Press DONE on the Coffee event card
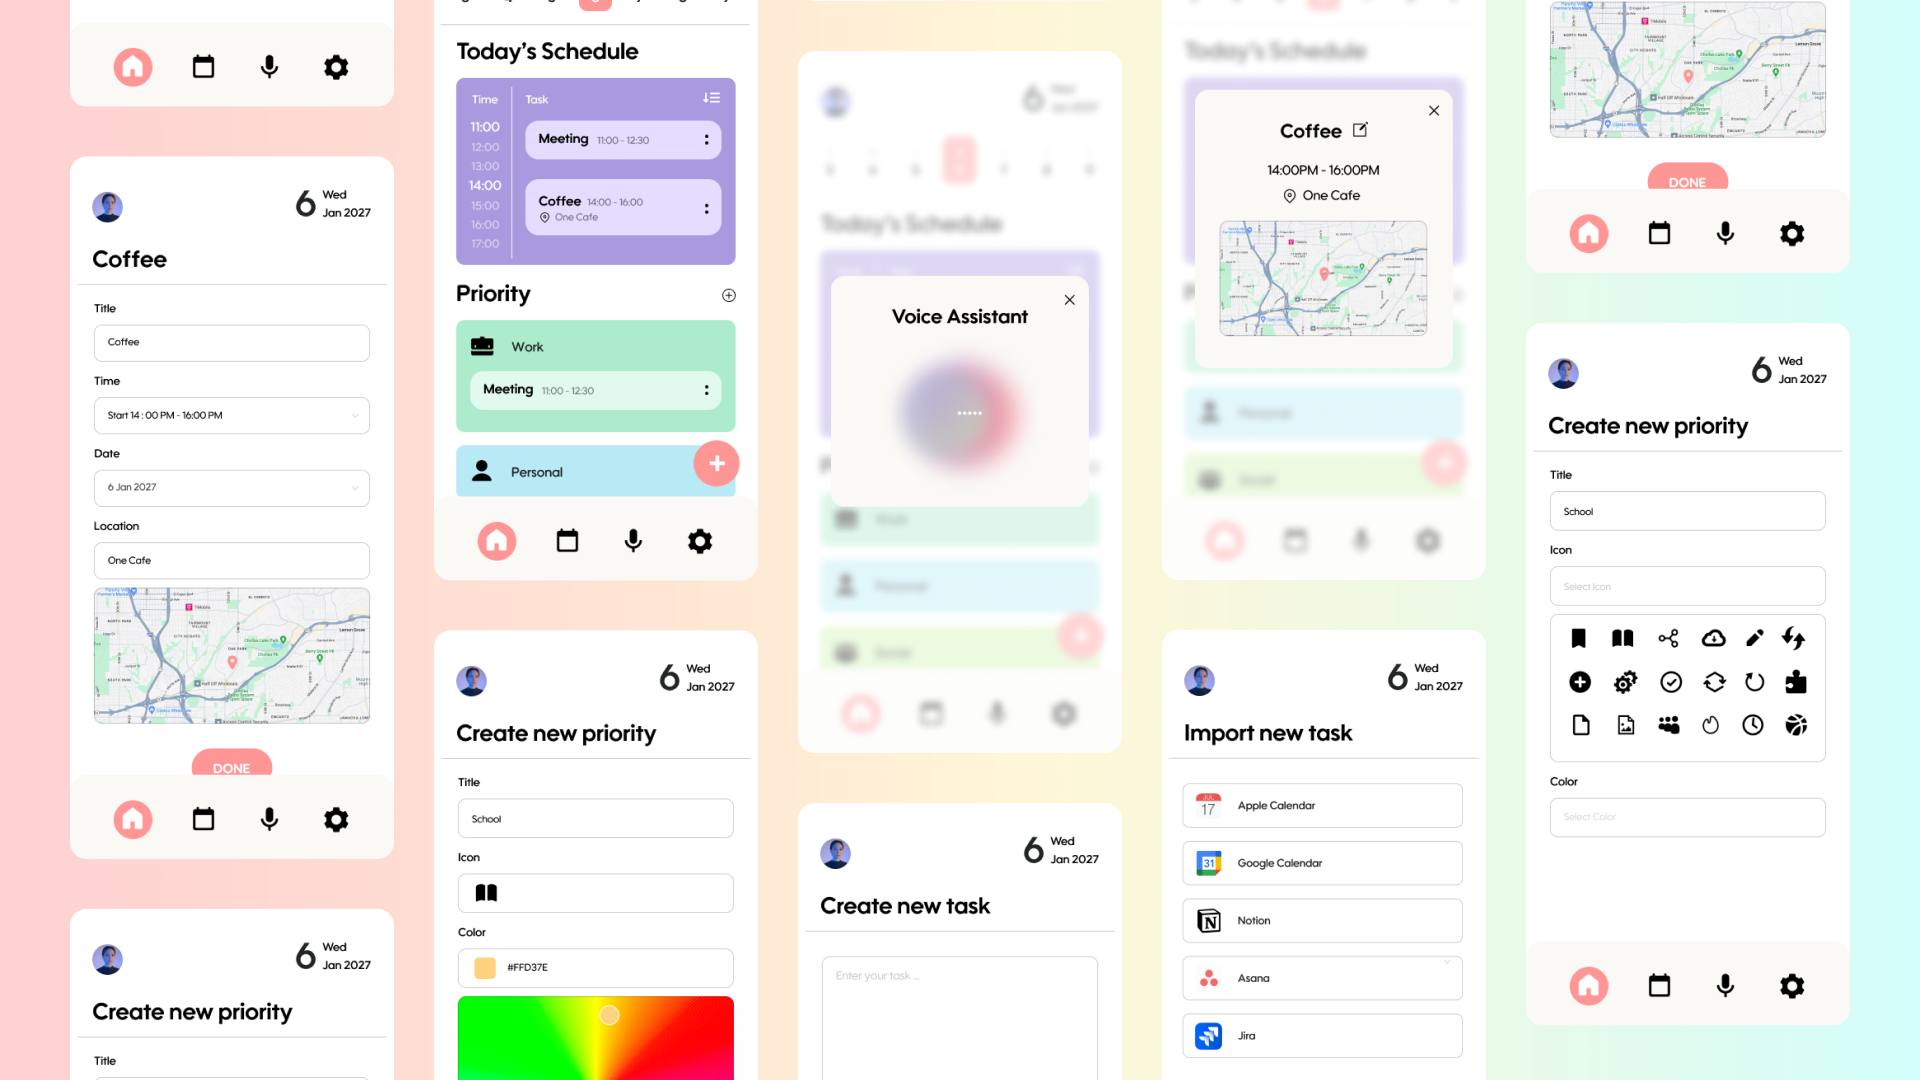This screenshot has height=1080, width=1920. (x=232, y=766)
